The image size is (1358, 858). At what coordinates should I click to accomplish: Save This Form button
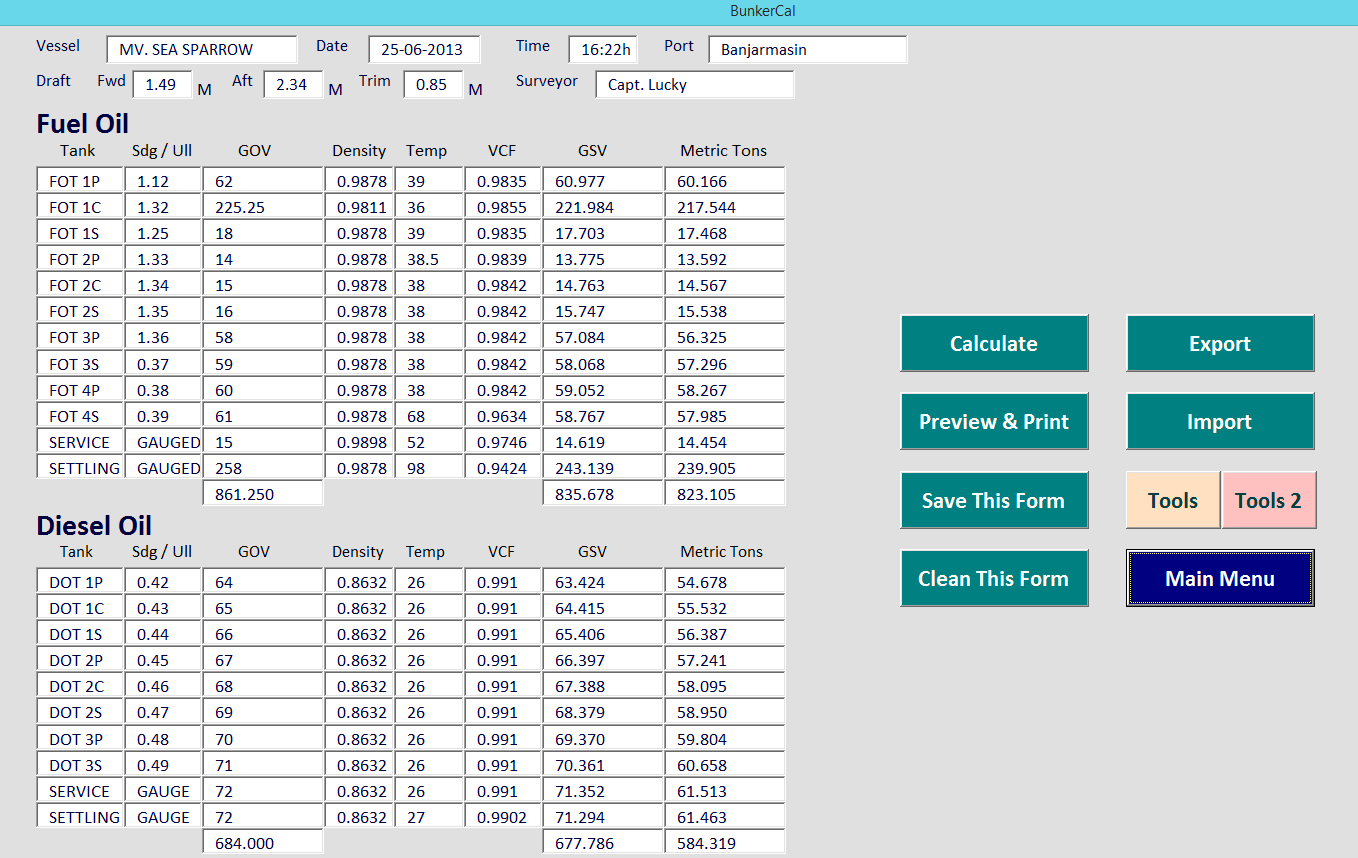[994, 500]
